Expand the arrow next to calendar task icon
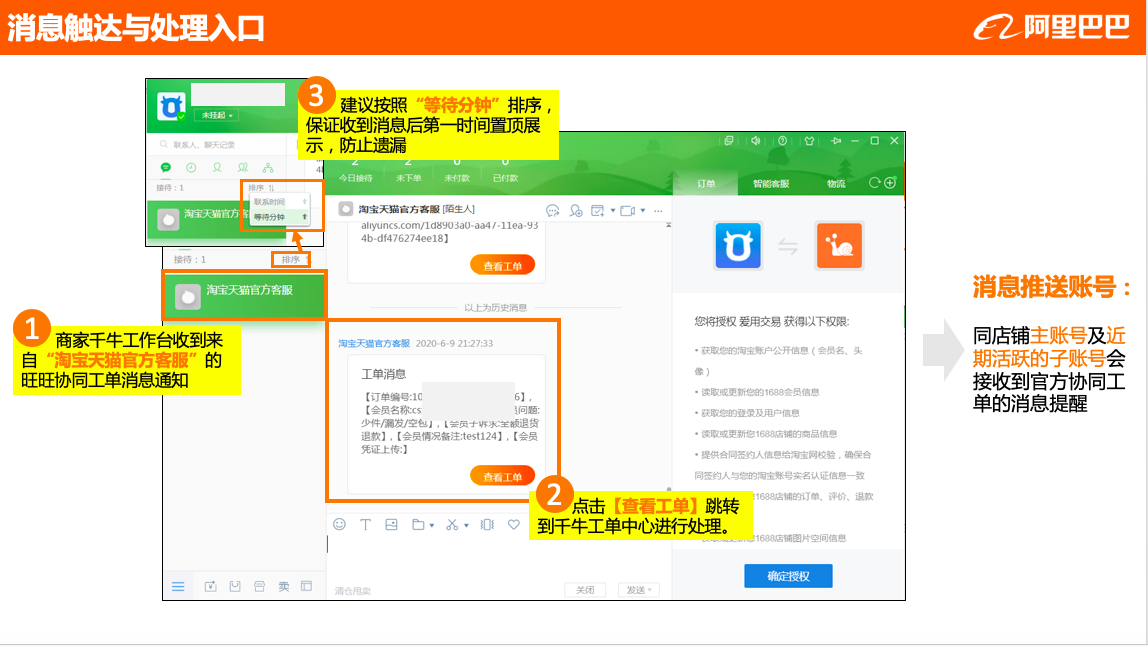Viewport: 1148px width, 646px height. click(x=613, y=211)
